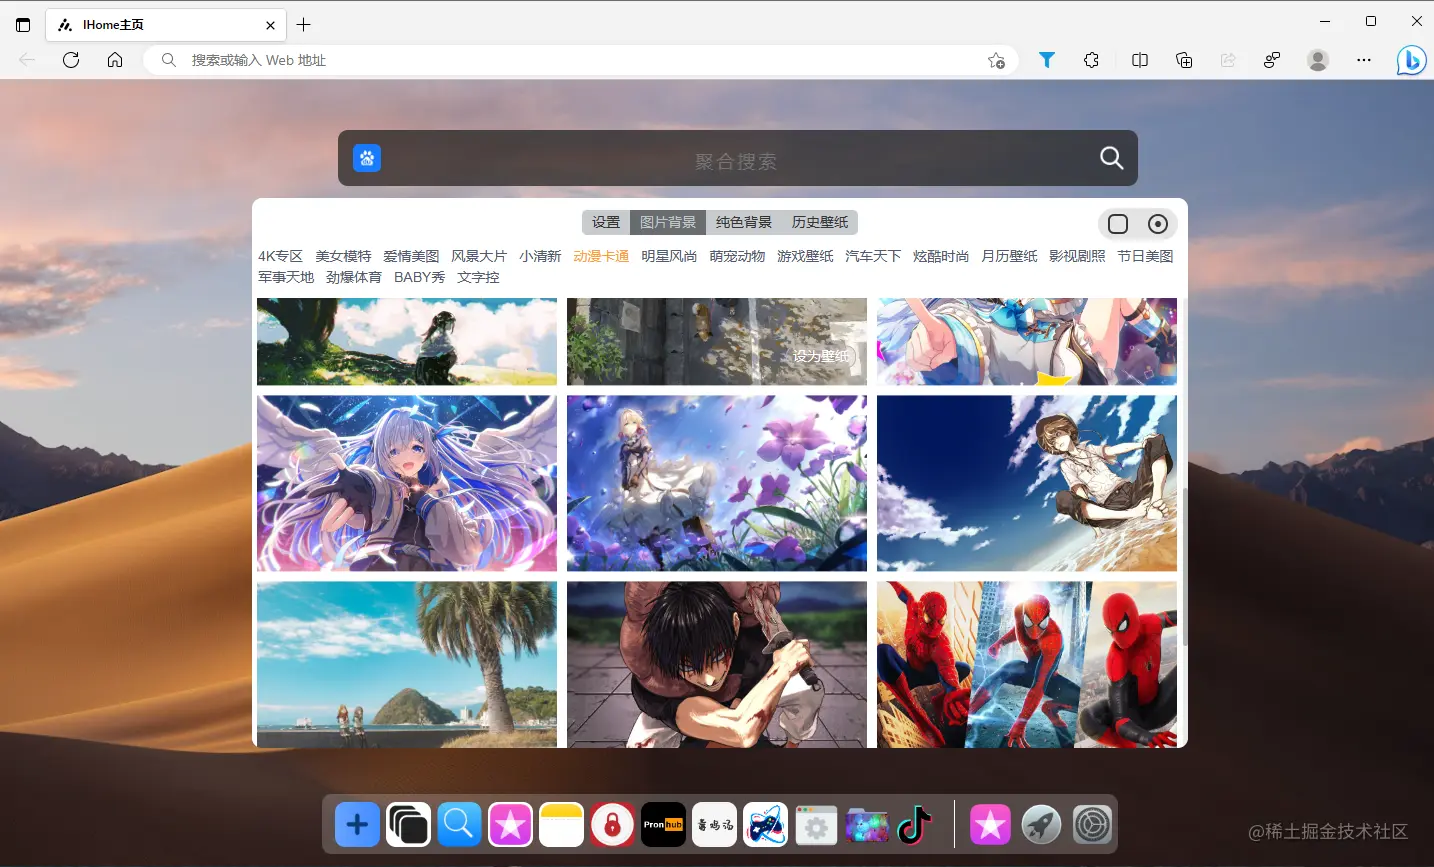
Task: Select the 节日美图 category
Action: coord(1145,256)
